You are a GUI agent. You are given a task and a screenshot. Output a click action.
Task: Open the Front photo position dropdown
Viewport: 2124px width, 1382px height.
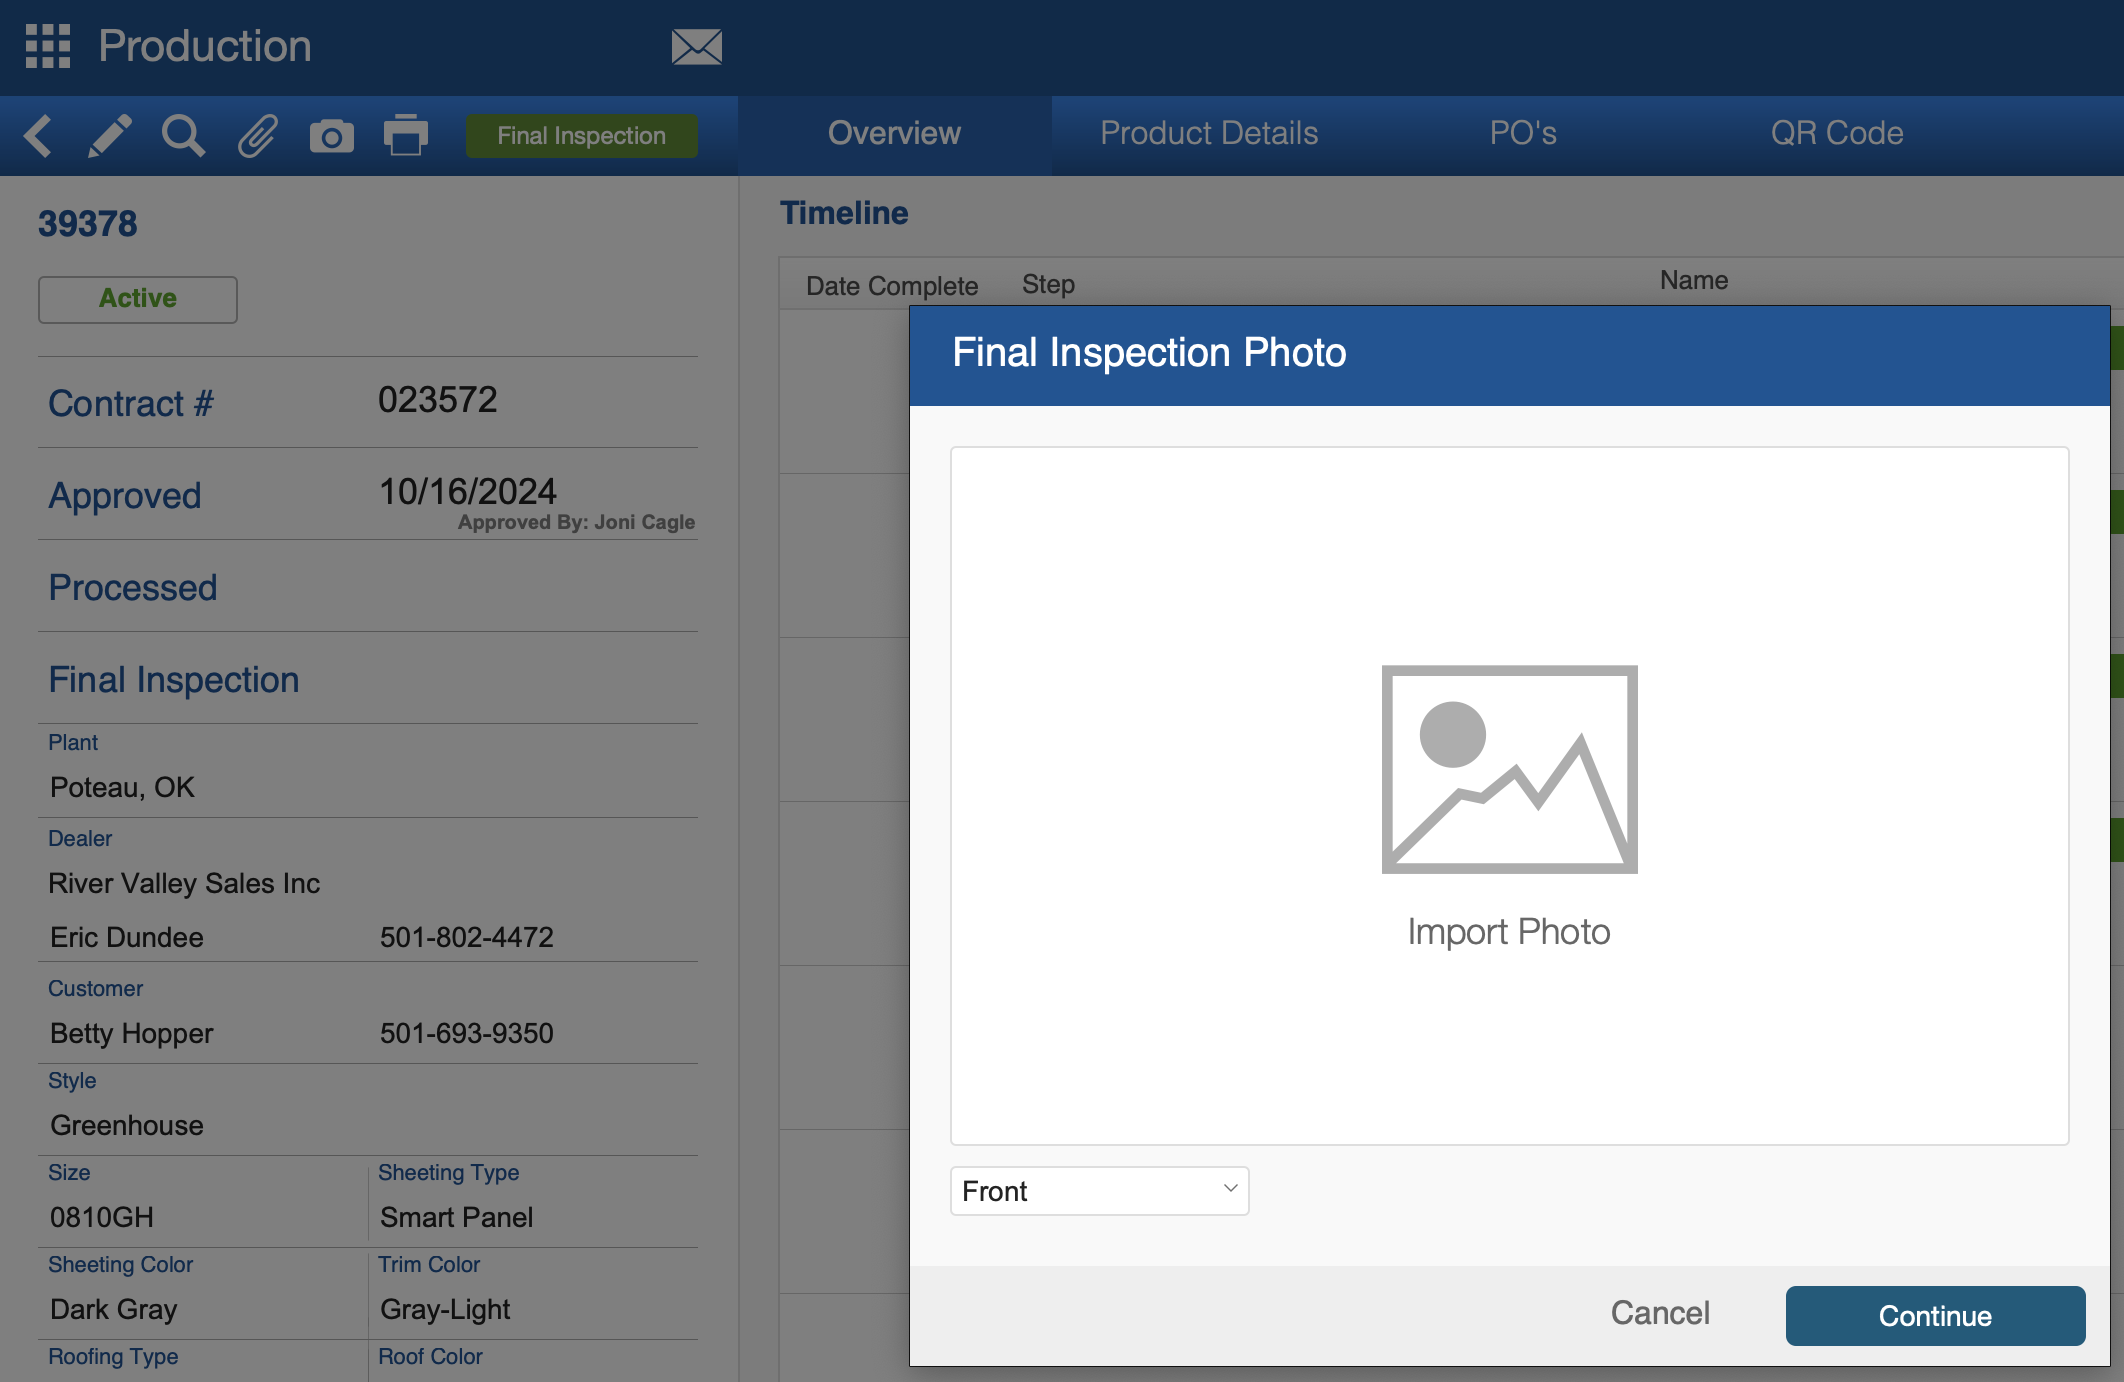1098,1191
